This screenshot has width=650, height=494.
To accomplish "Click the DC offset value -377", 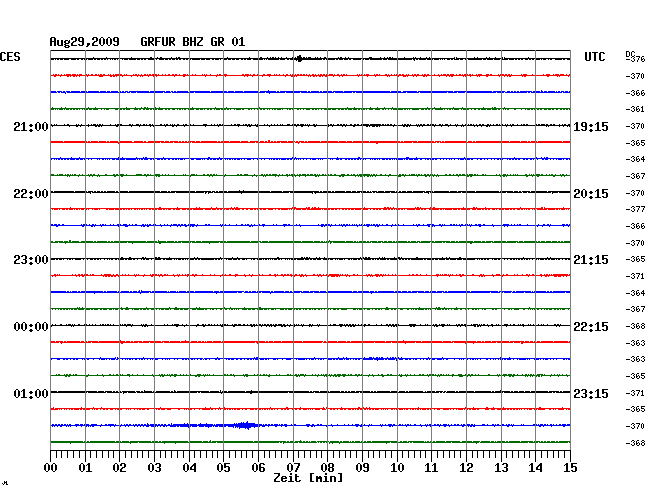I will pyautogui.click(x=635, y=209).
